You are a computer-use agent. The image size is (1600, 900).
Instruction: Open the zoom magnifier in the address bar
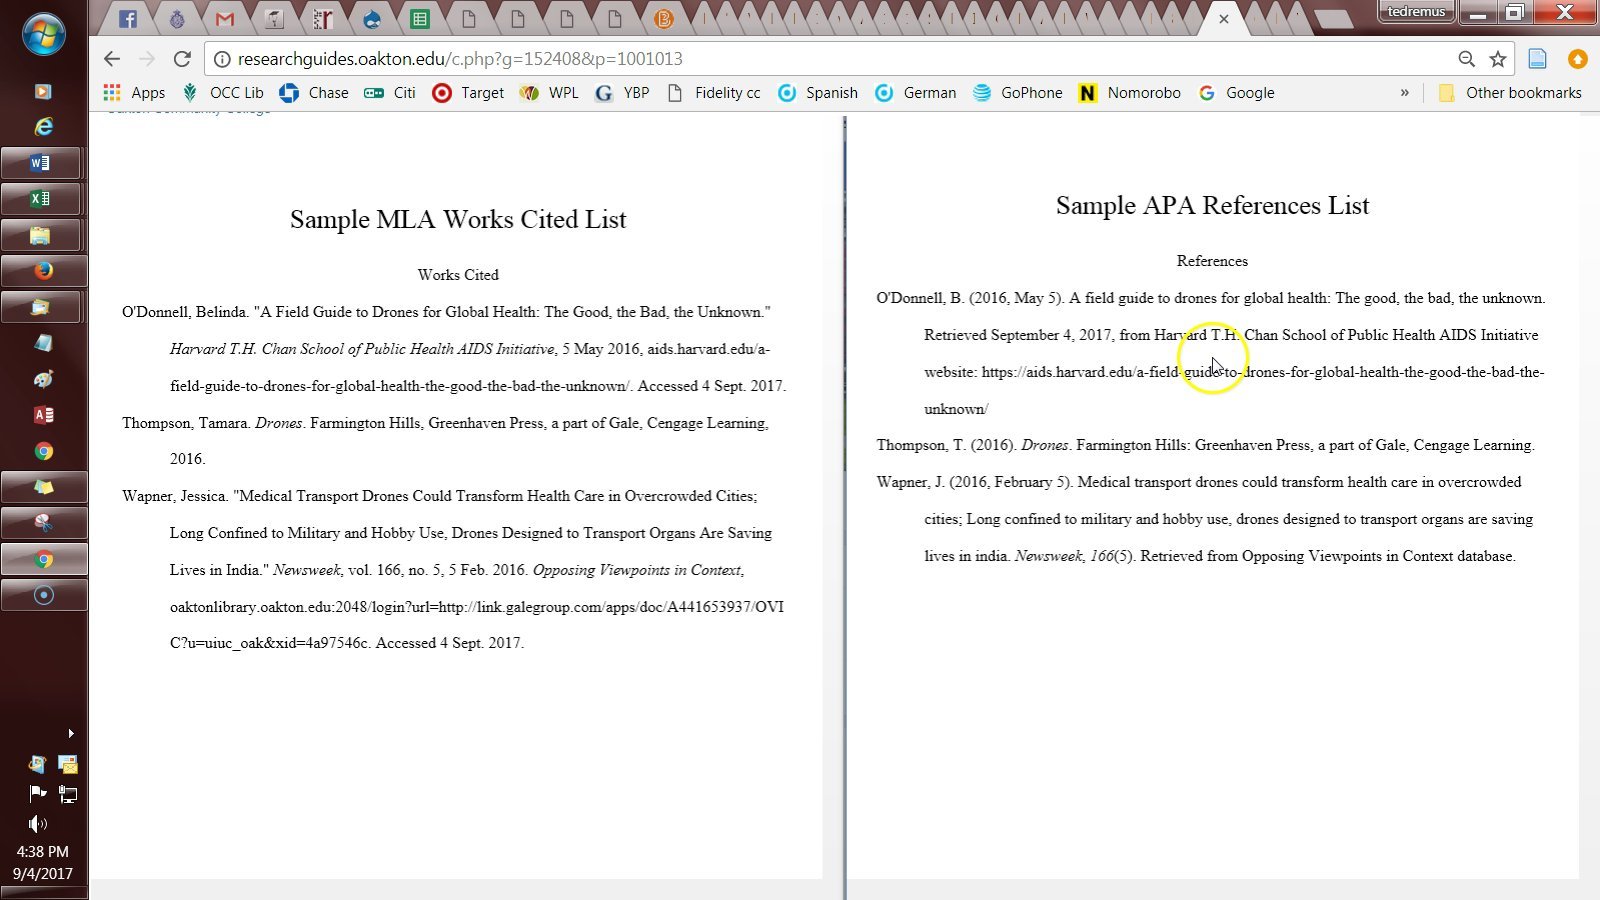pos(1466,59)
